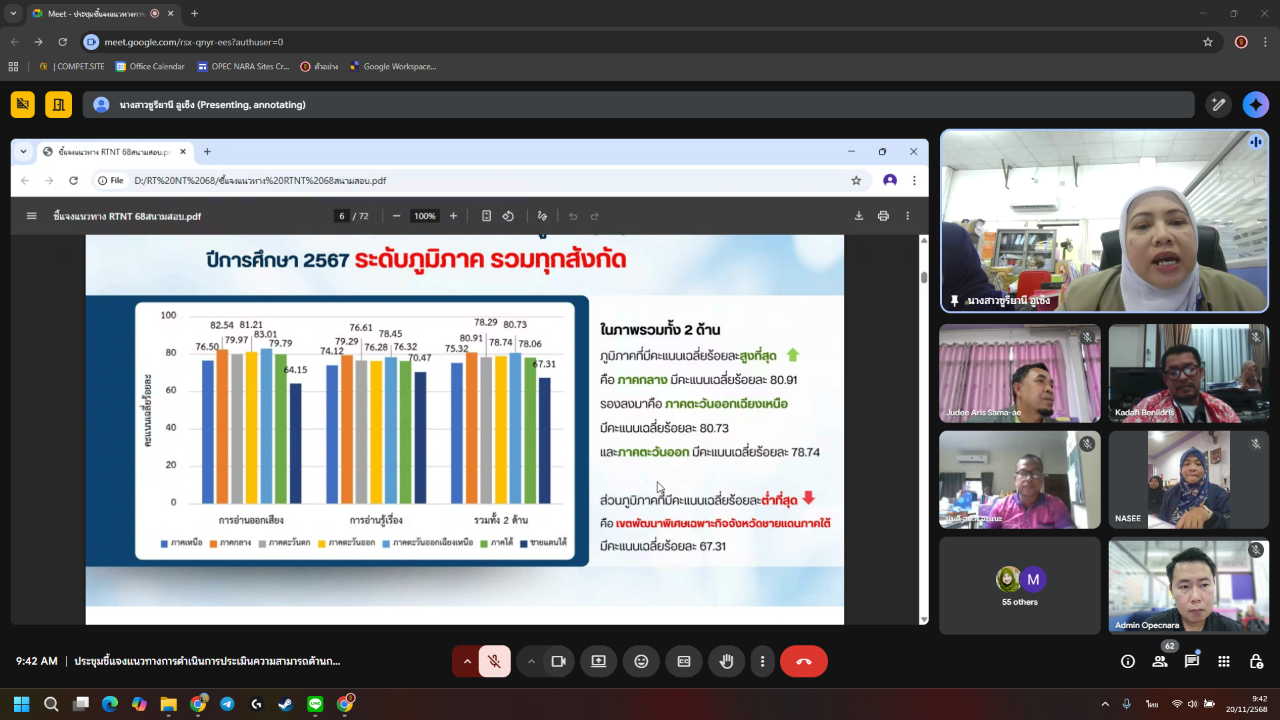The height and width of the screenshot is (720, 1280).
Task: Toggle the camera off
Action: [558, 661]
